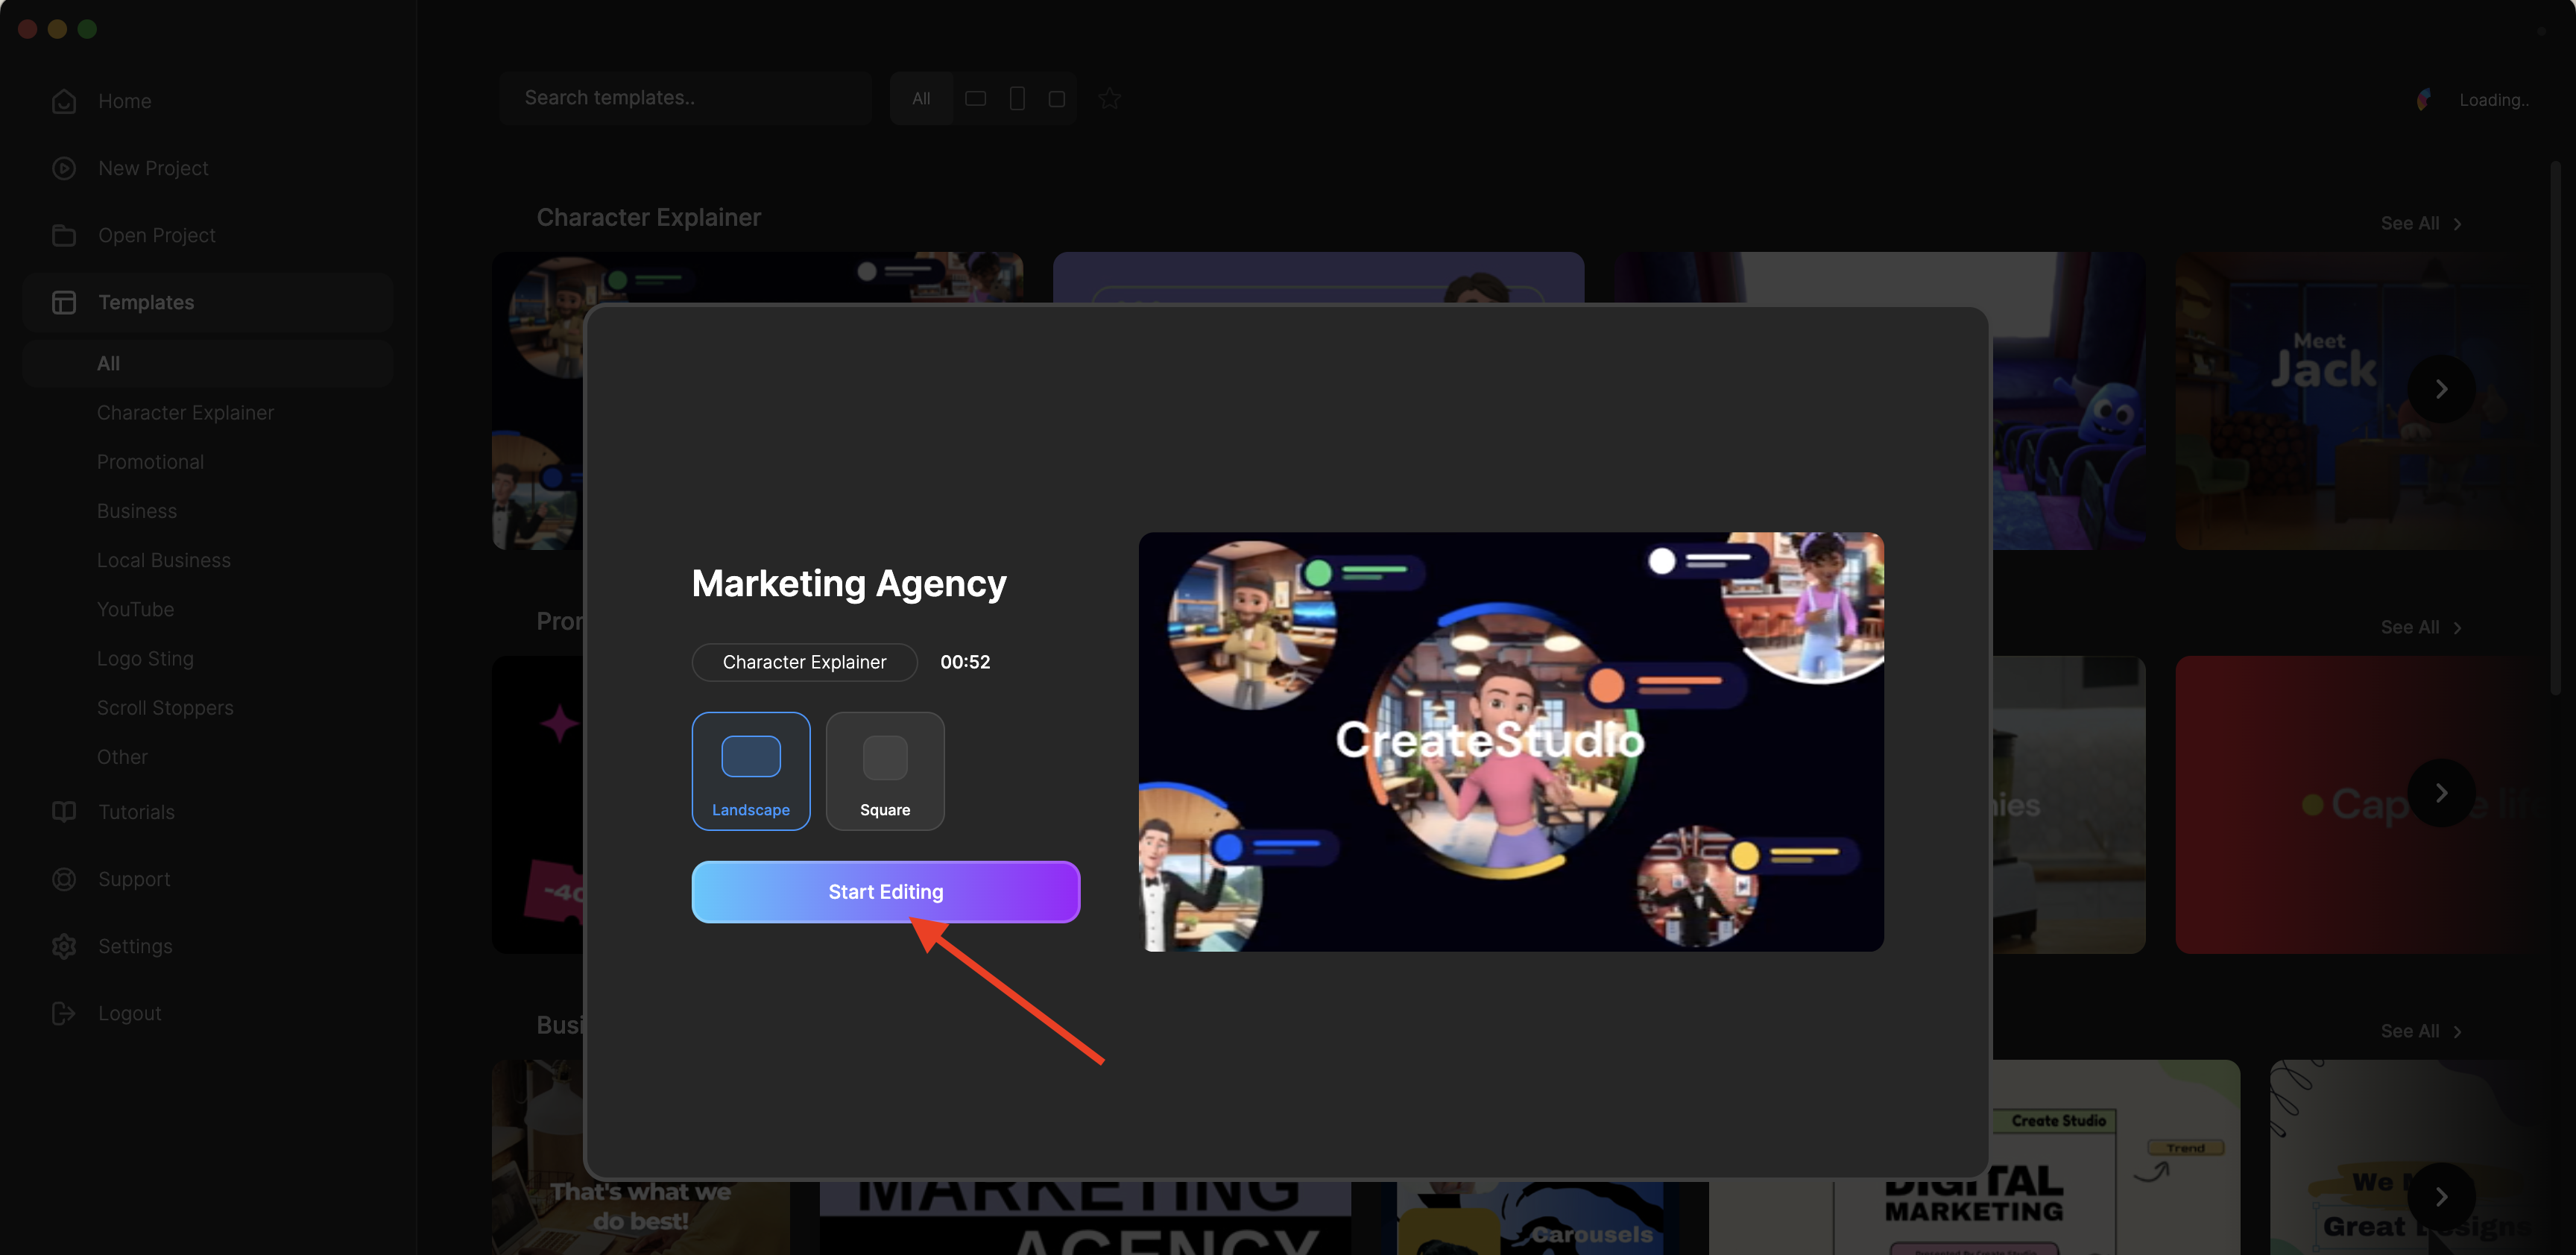Click the Tutorials book icon

click(64, 812)
